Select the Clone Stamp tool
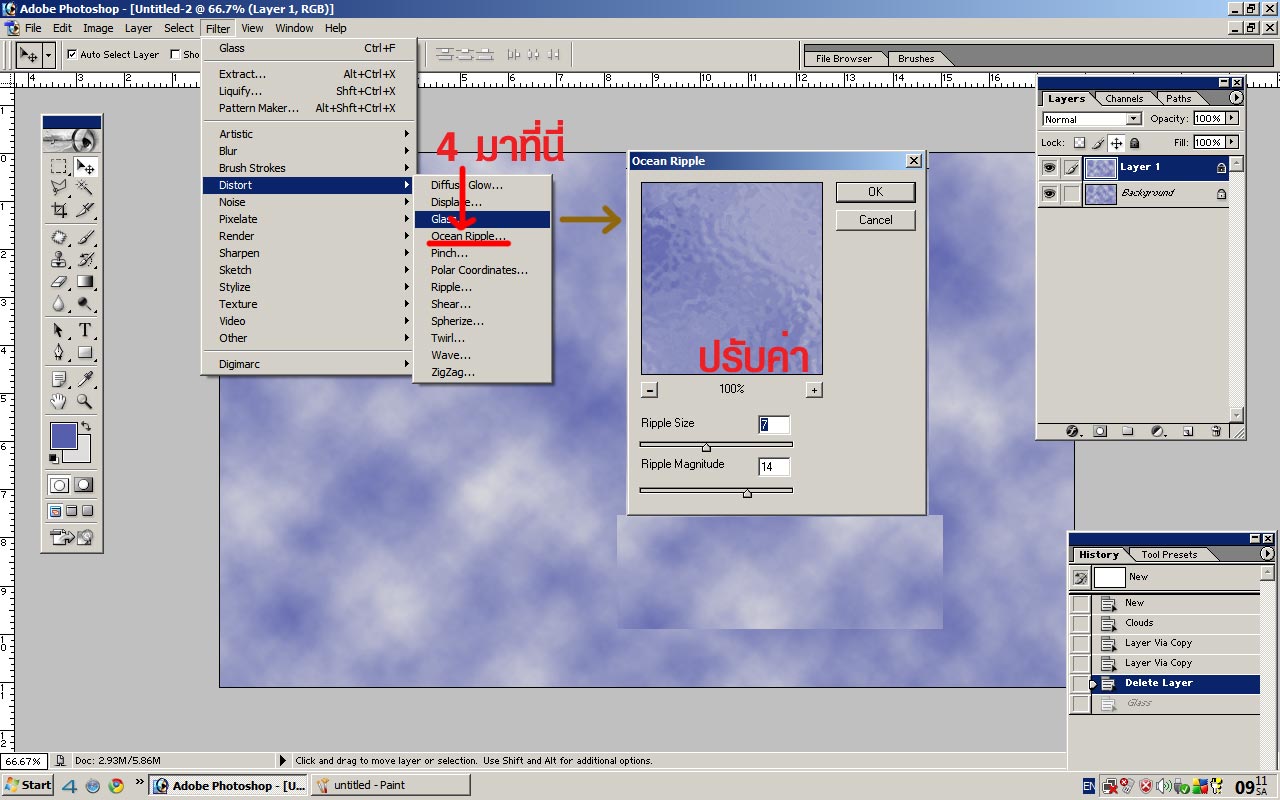Screen dimensions: 1280x800 click(59, 260)
